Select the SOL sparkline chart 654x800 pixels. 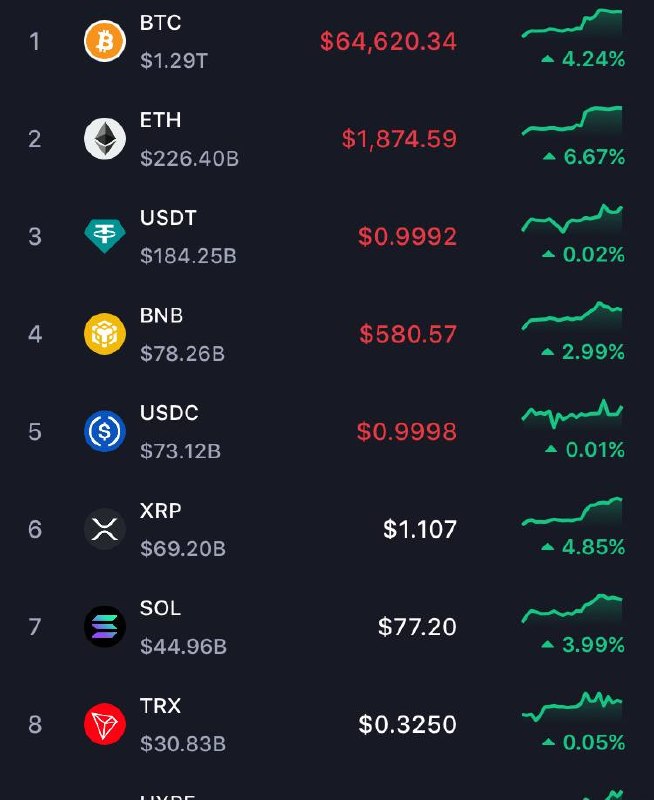pos(572,609)
